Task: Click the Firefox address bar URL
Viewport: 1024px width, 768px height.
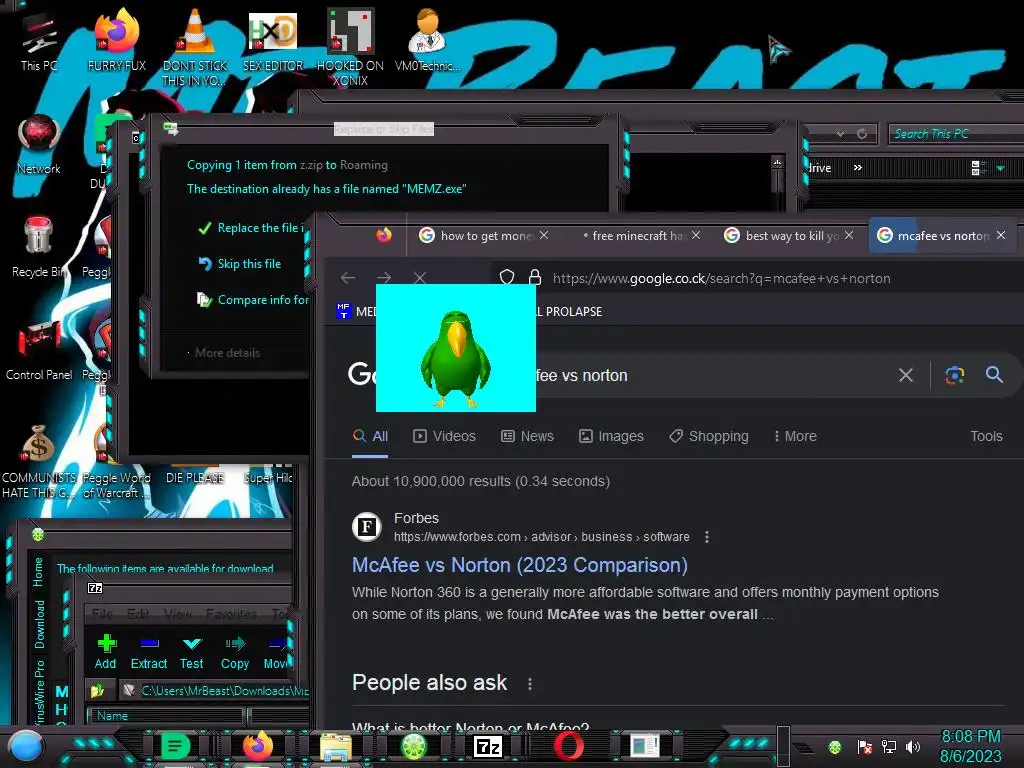Action: point(722,278)
